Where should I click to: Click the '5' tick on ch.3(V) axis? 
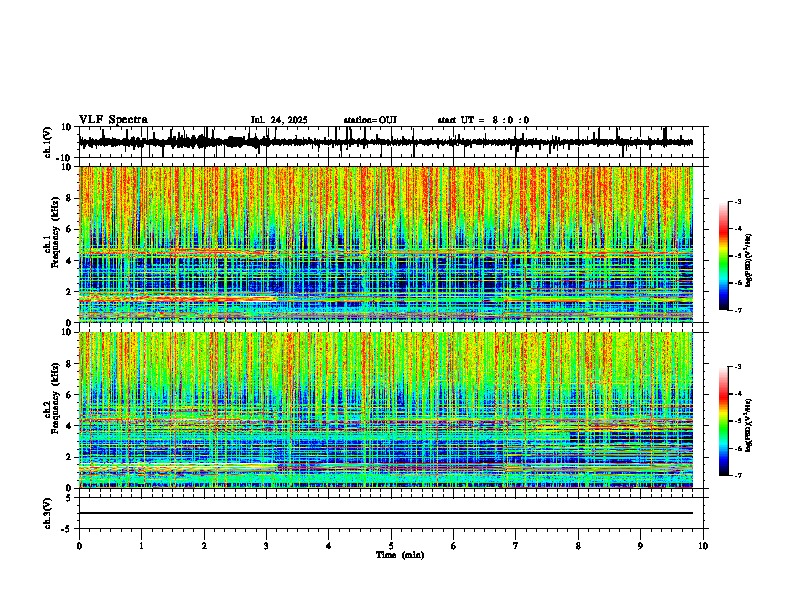point(70,498)
